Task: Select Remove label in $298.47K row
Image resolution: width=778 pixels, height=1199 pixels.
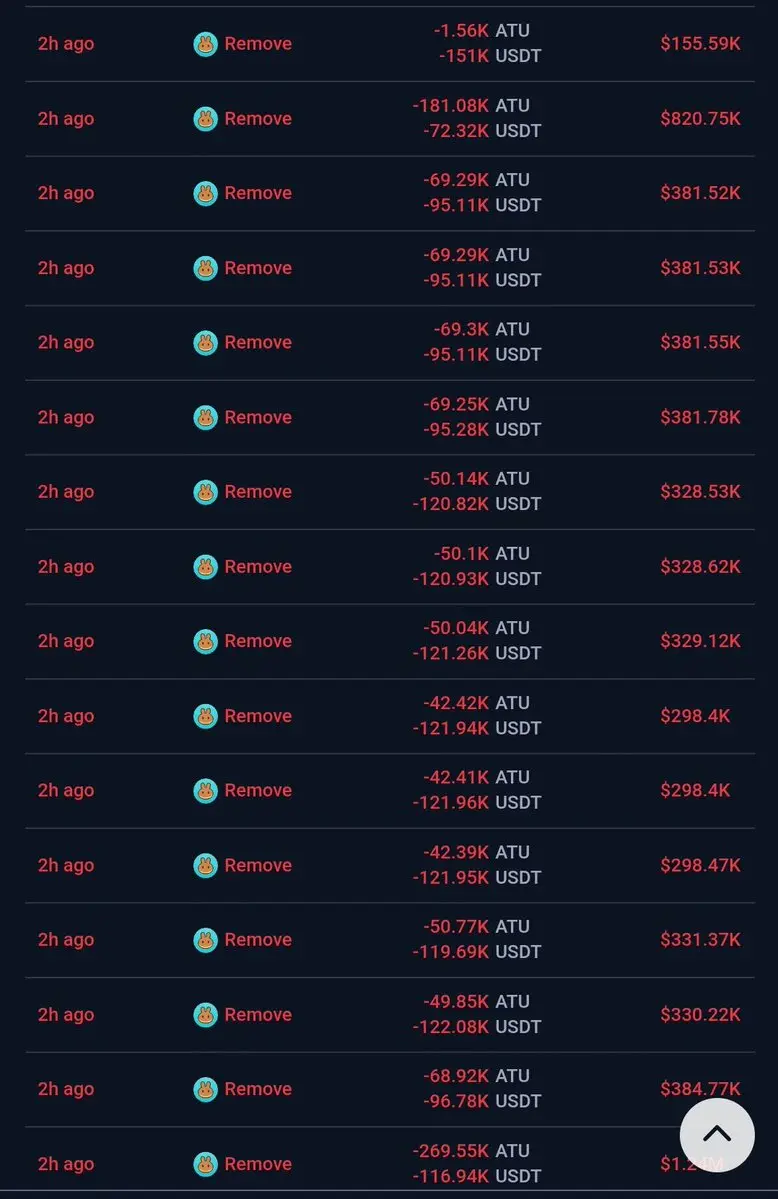Action: pos(258,865)
